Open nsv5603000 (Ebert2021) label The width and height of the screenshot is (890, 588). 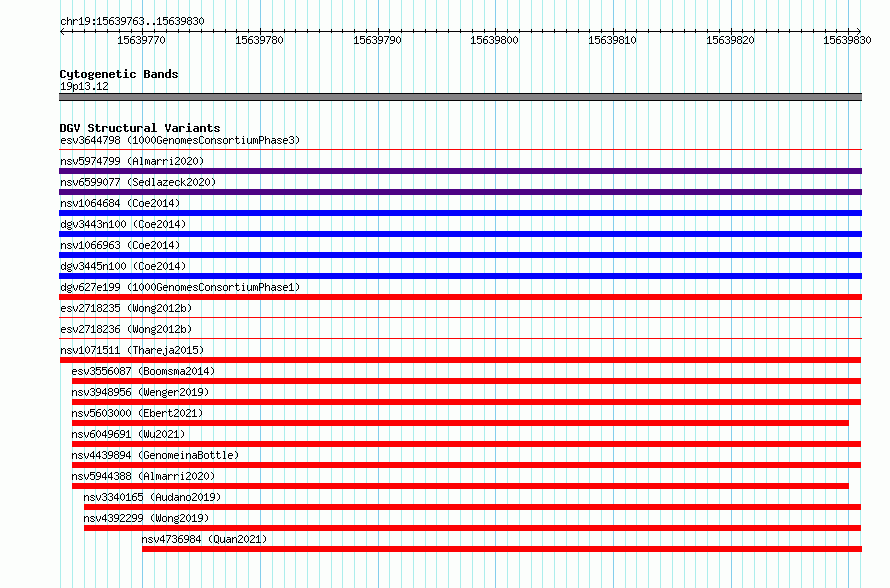pyautogui.click(x=137, y=413)
